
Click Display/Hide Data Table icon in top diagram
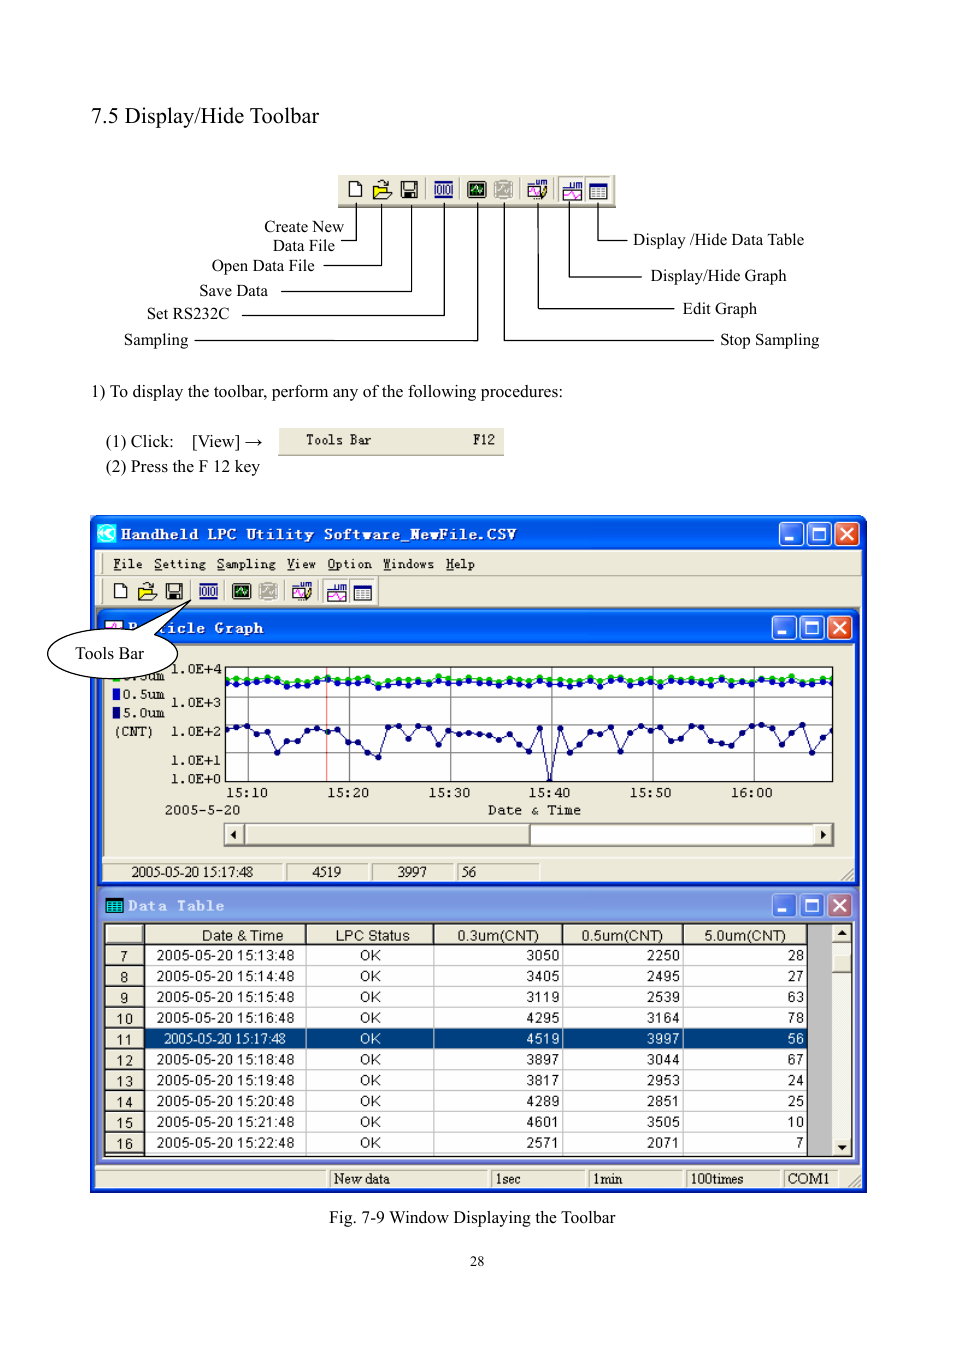pos(598,190)
